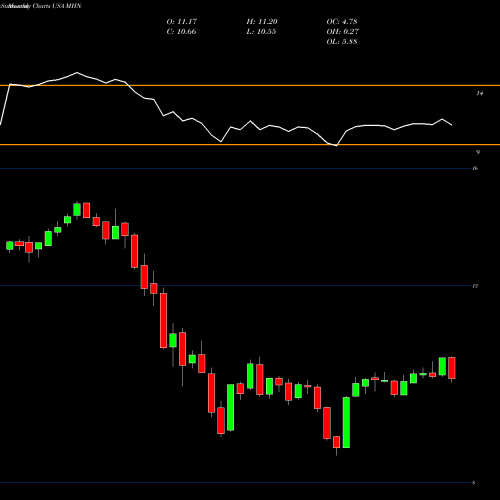The image size is (500, 500).
Task: Click the high value 'H: 11.20'
Action: [x=262, y=22]
